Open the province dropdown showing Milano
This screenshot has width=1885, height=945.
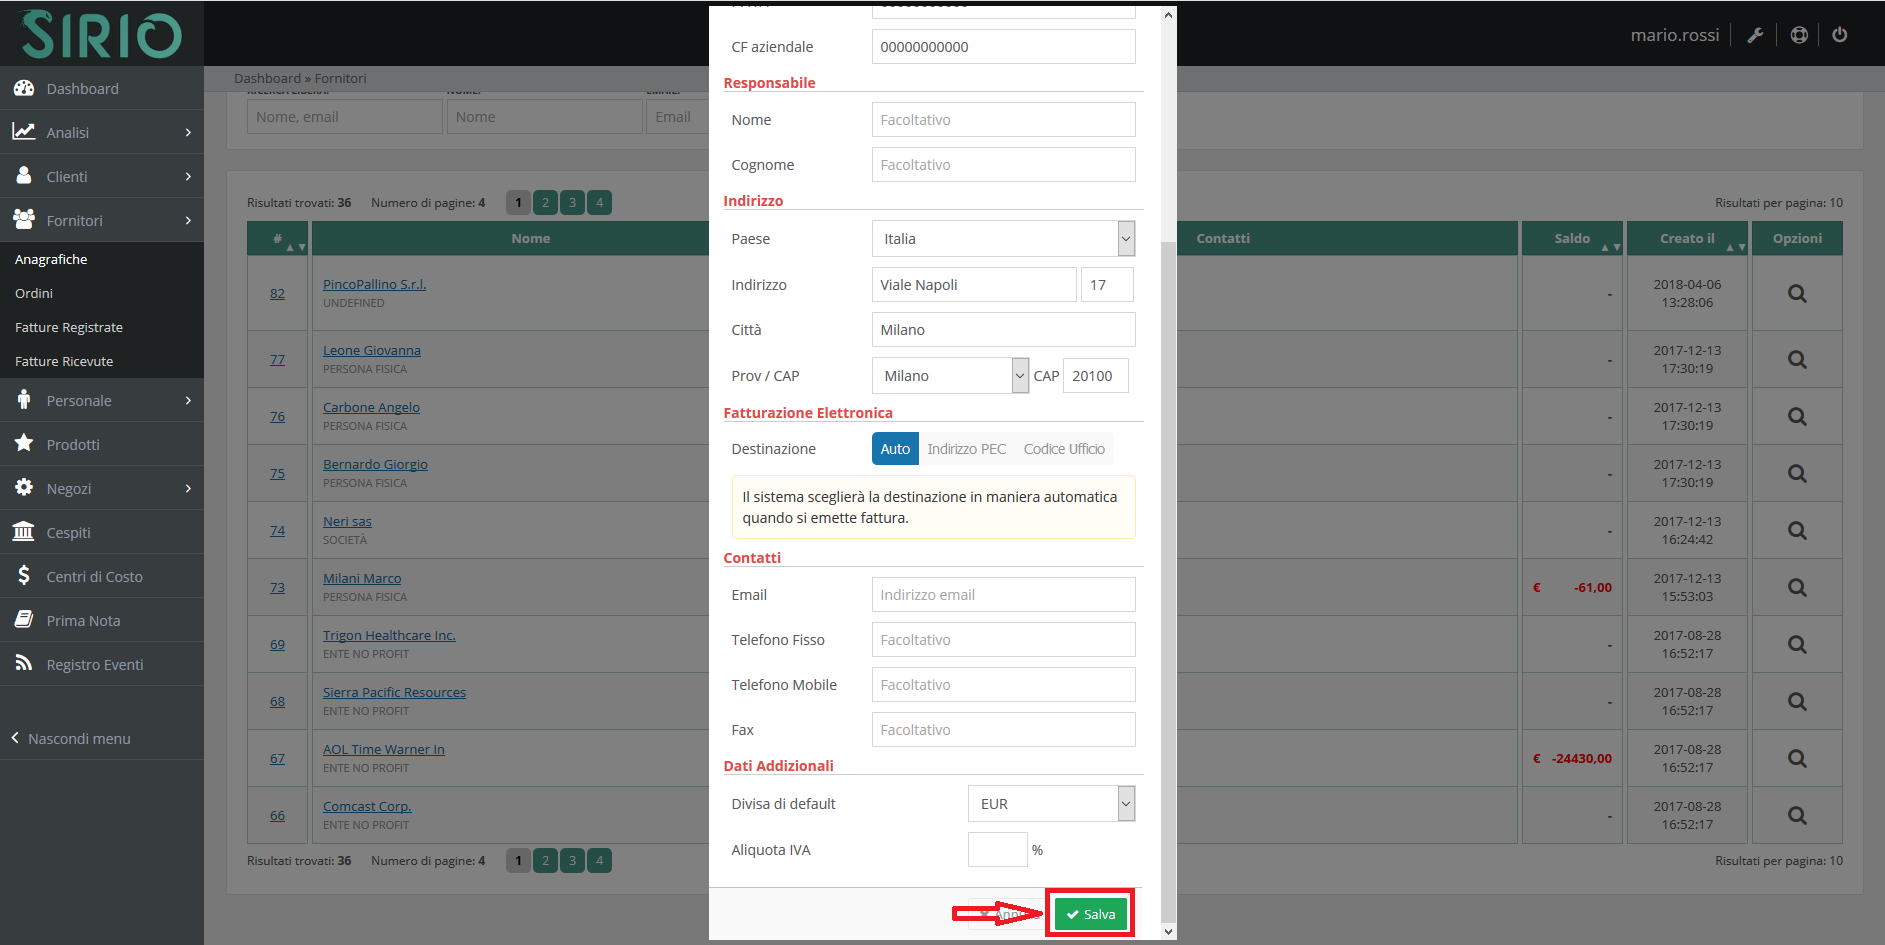[x=949, y=376]
